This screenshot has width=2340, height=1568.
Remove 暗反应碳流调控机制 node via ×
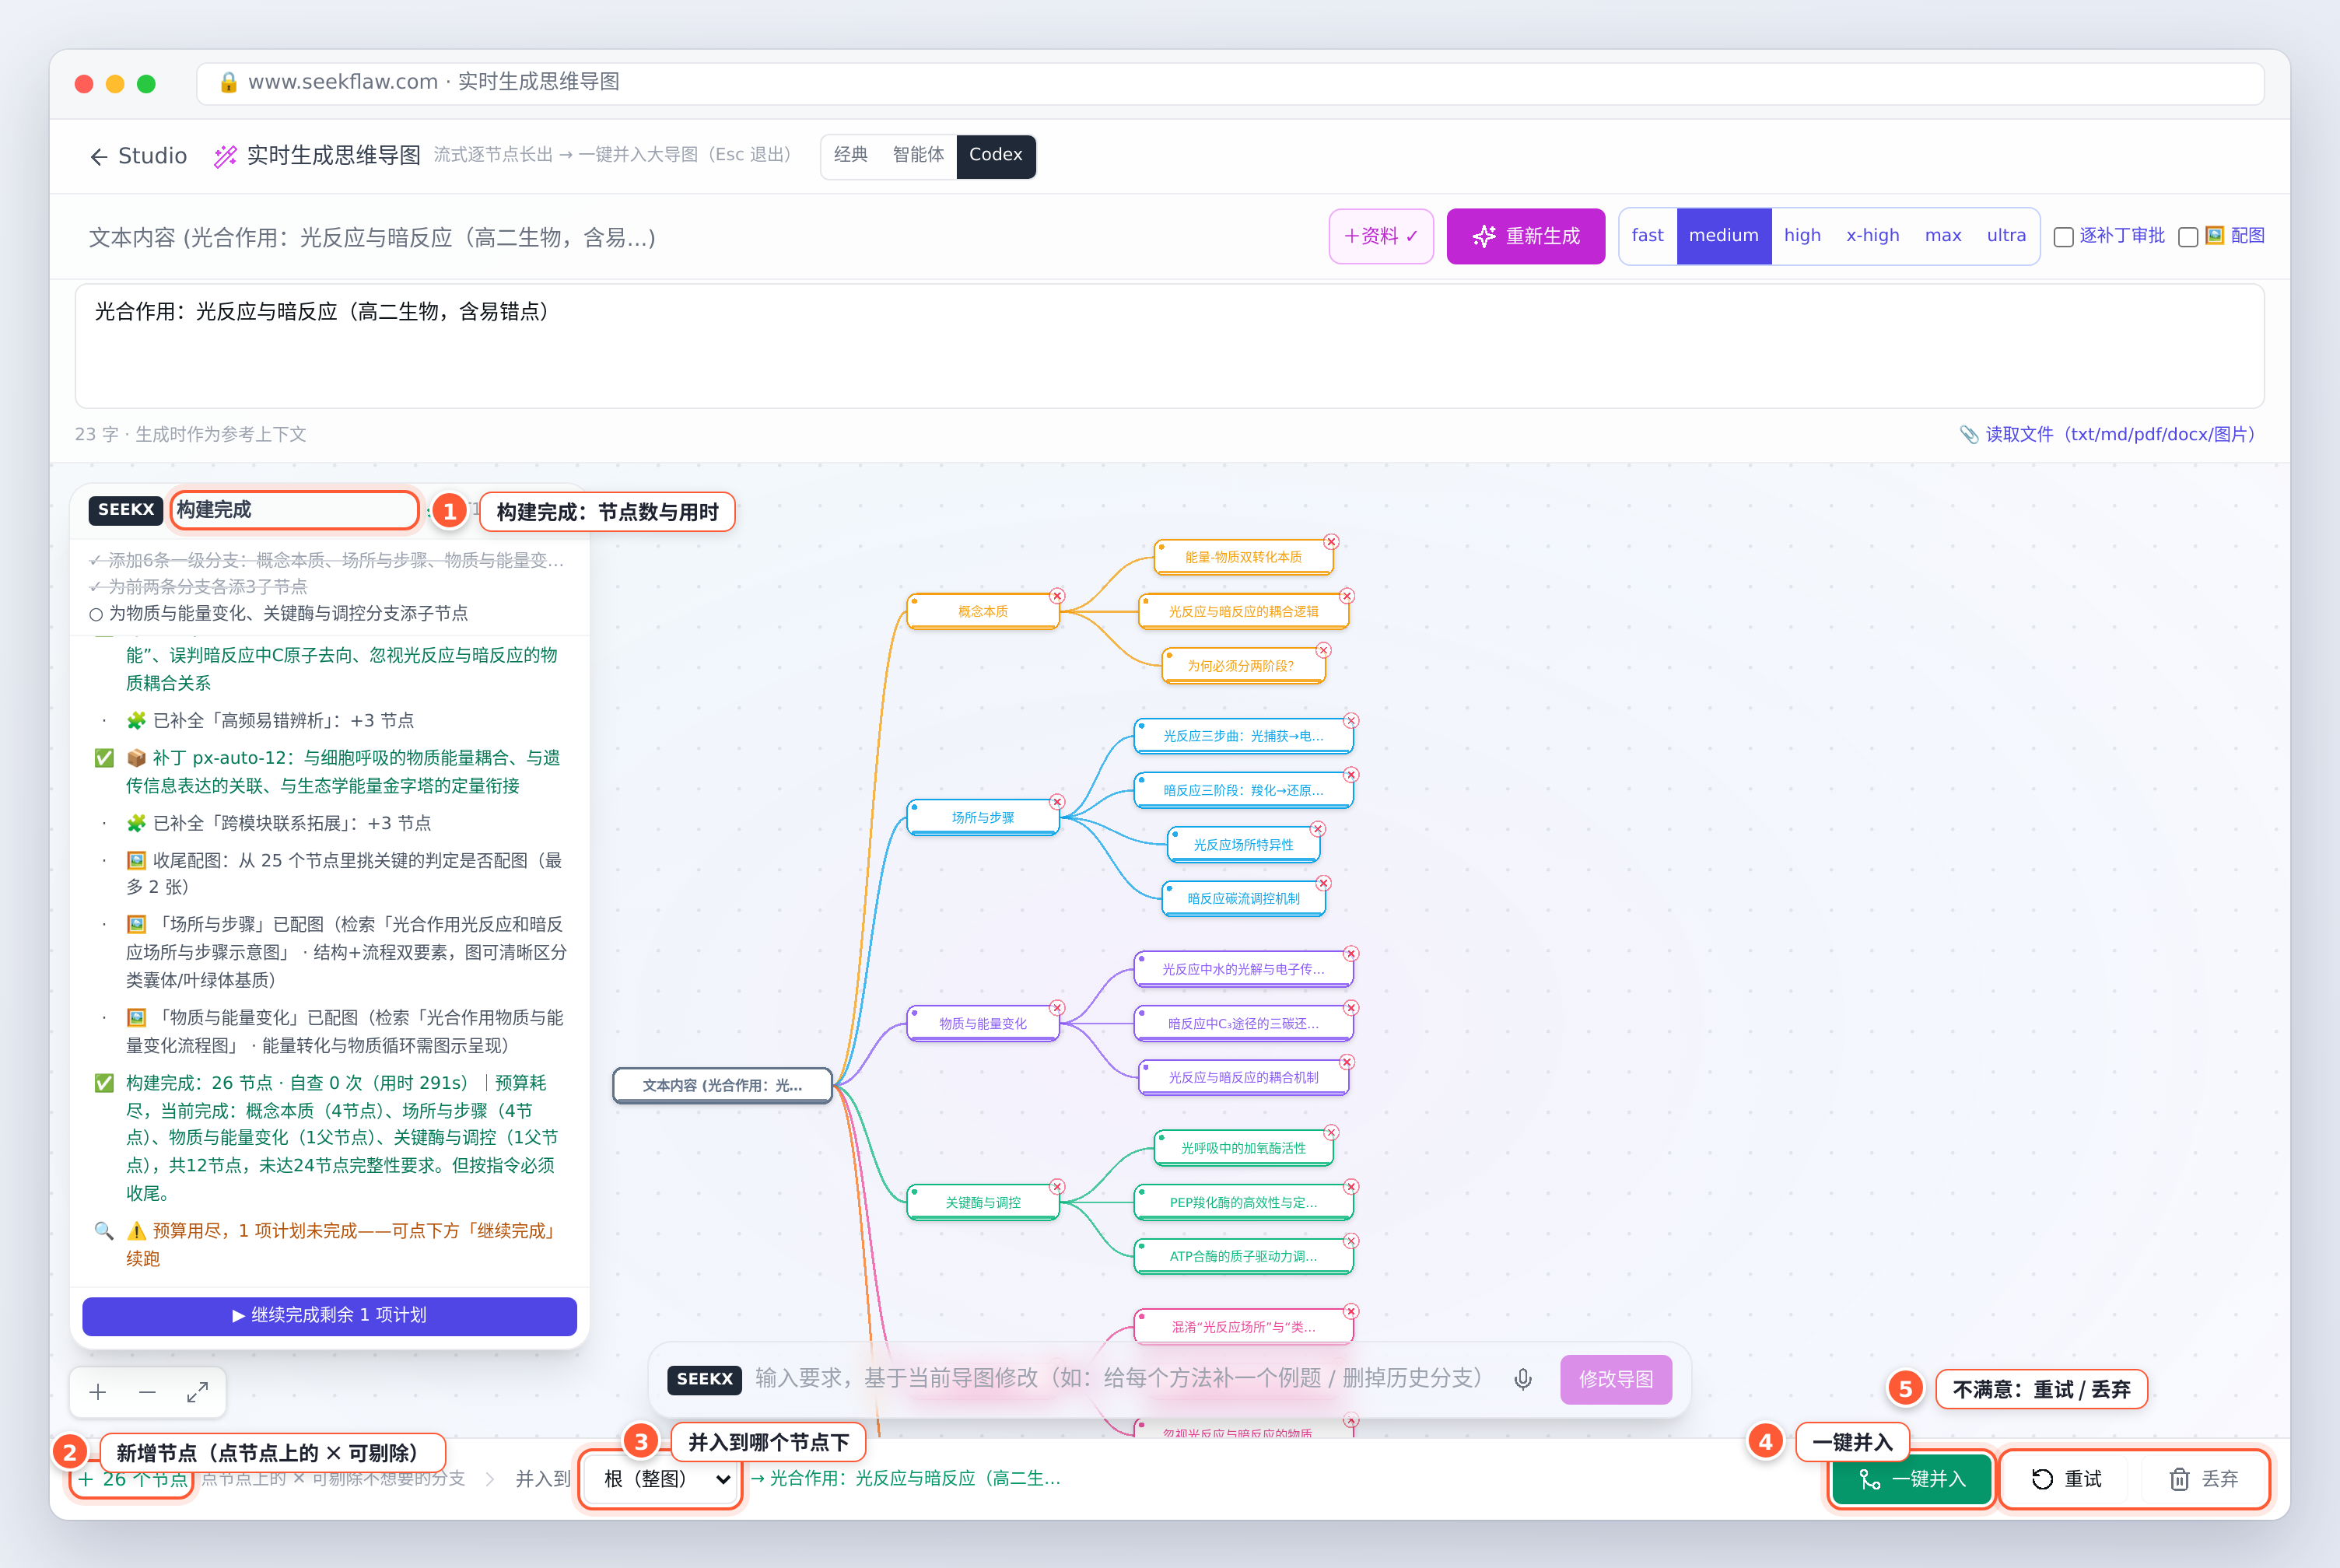pos(1323,883)
